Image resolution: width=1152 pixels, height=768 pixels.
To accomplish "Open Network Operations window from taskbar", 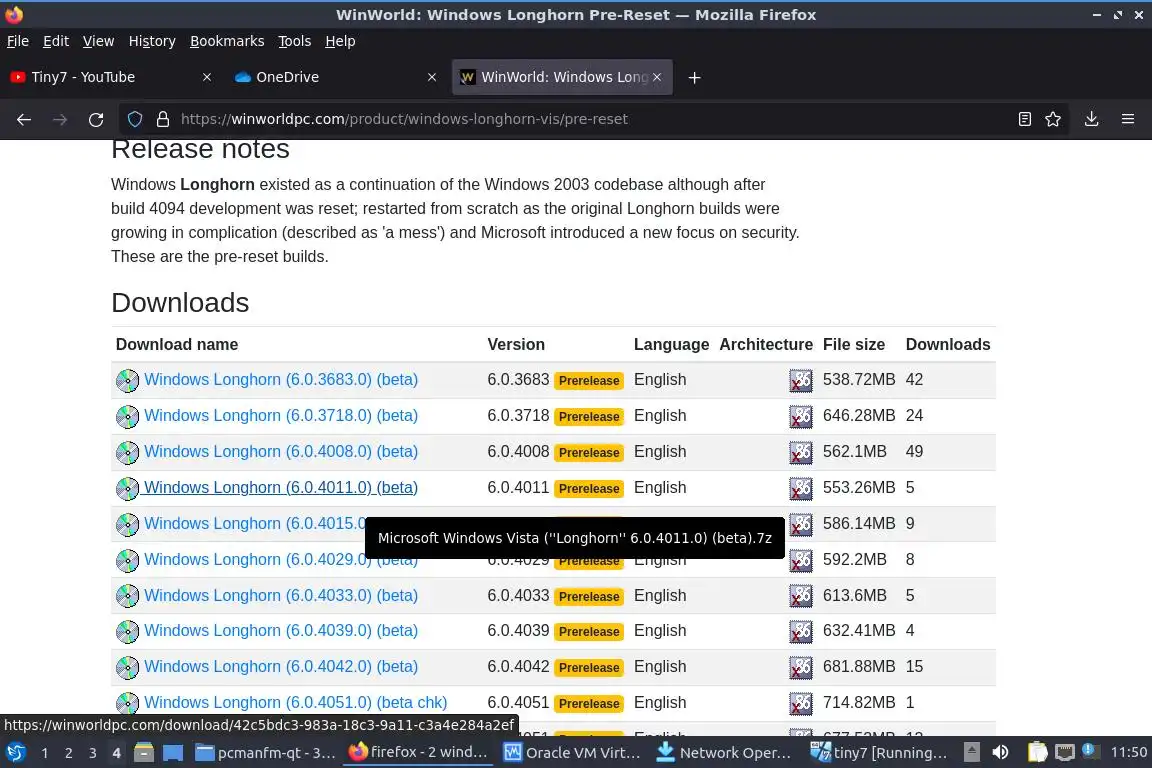I will pos(724,753).
